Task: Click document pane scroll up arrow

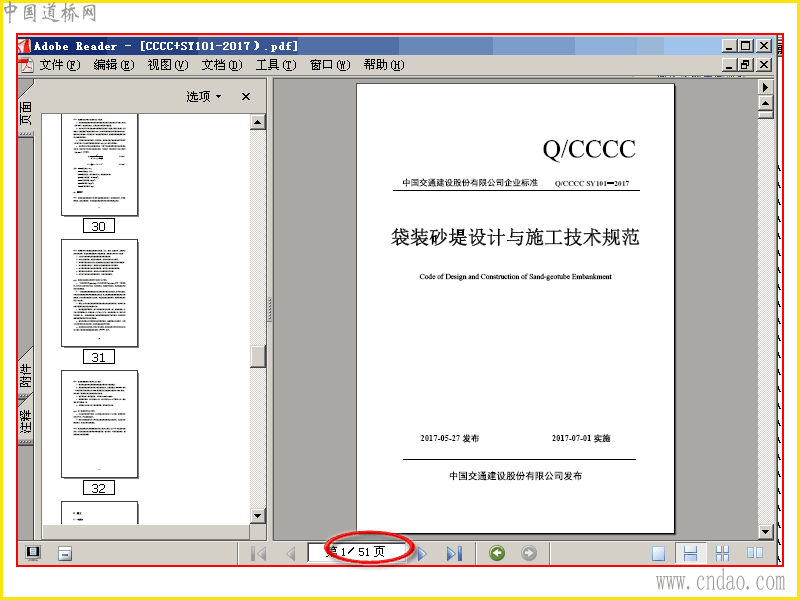Action: click(x=765, y=103)
